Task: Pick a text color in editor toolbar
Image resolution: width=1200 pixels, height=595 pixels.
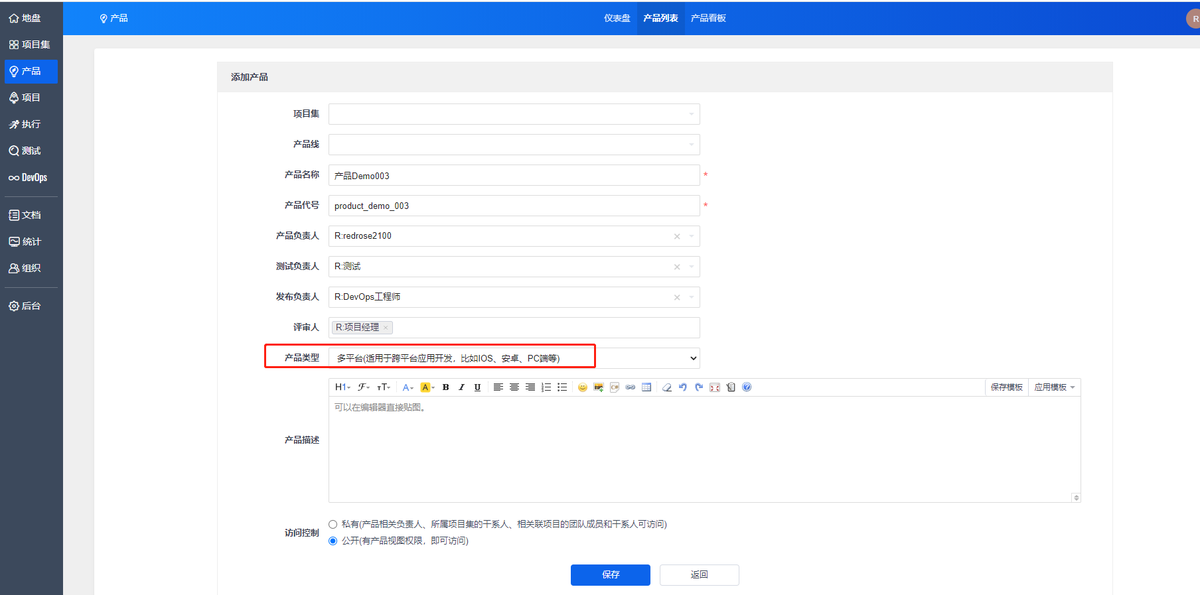Action: pos(408,387)
